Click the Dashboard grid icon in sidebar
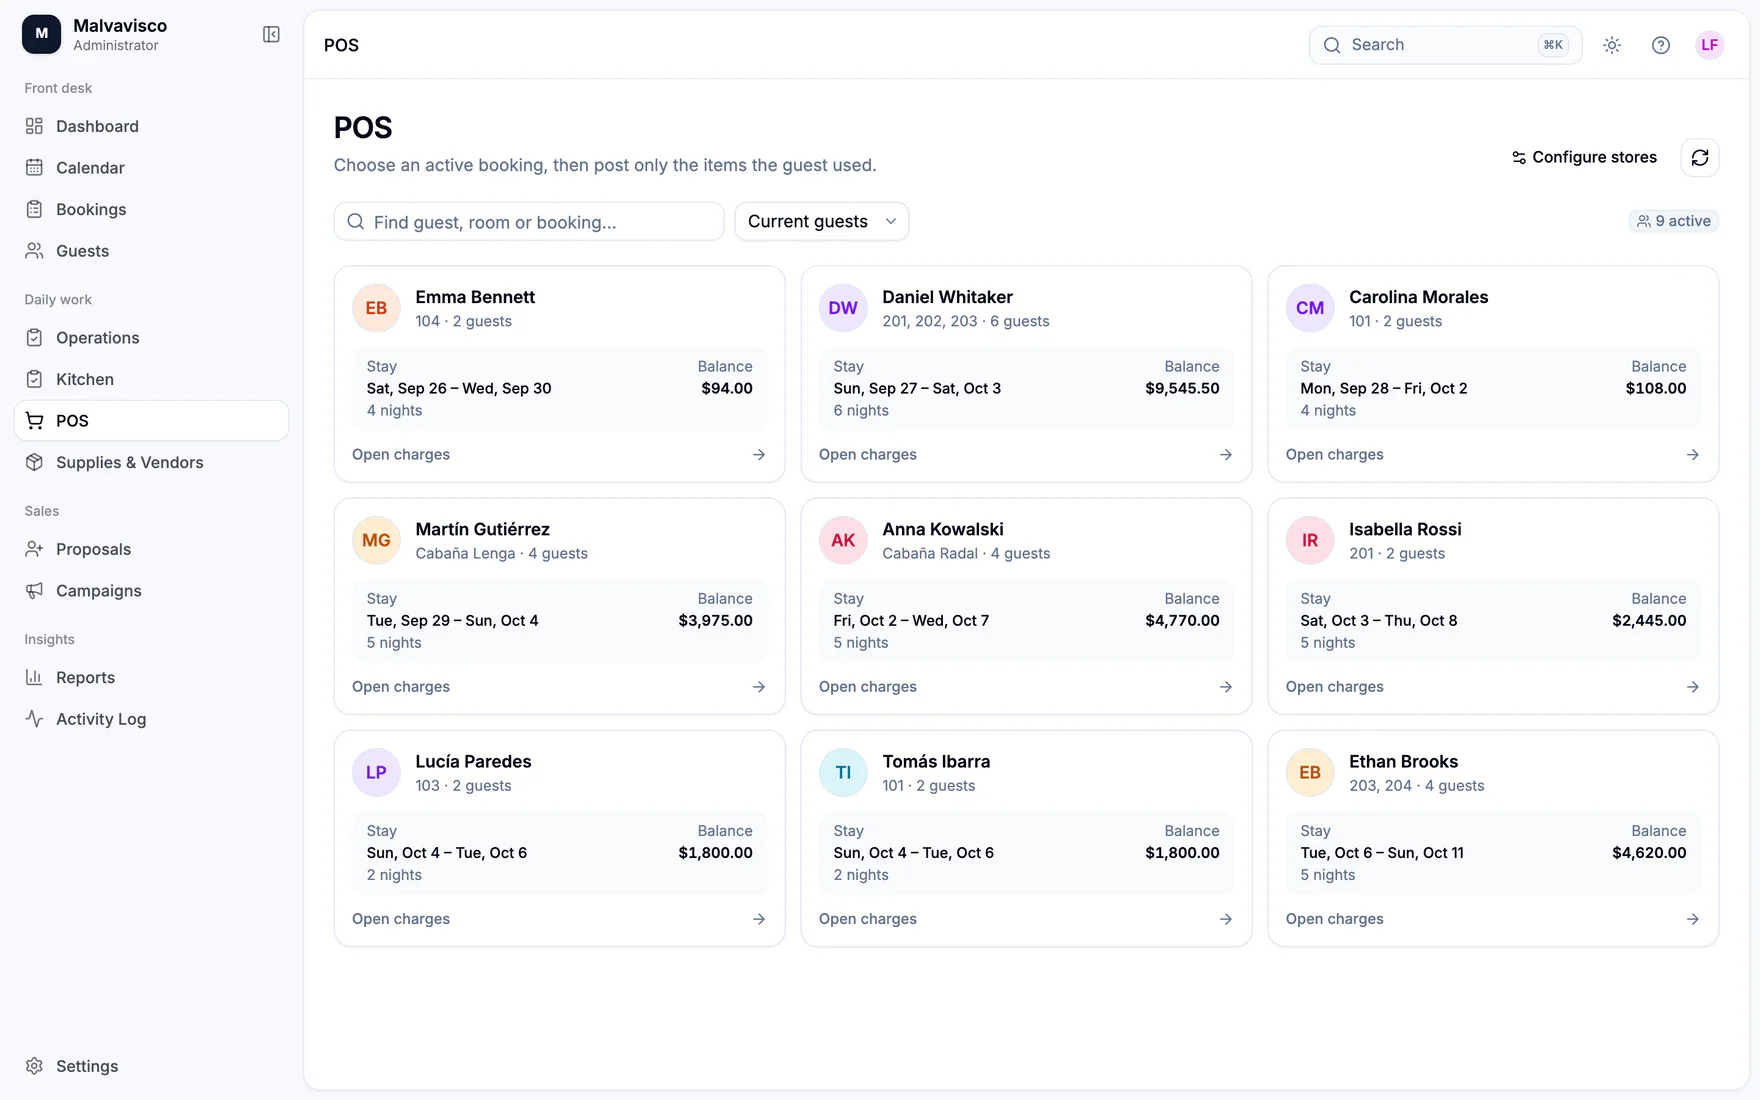 point(34,126)
